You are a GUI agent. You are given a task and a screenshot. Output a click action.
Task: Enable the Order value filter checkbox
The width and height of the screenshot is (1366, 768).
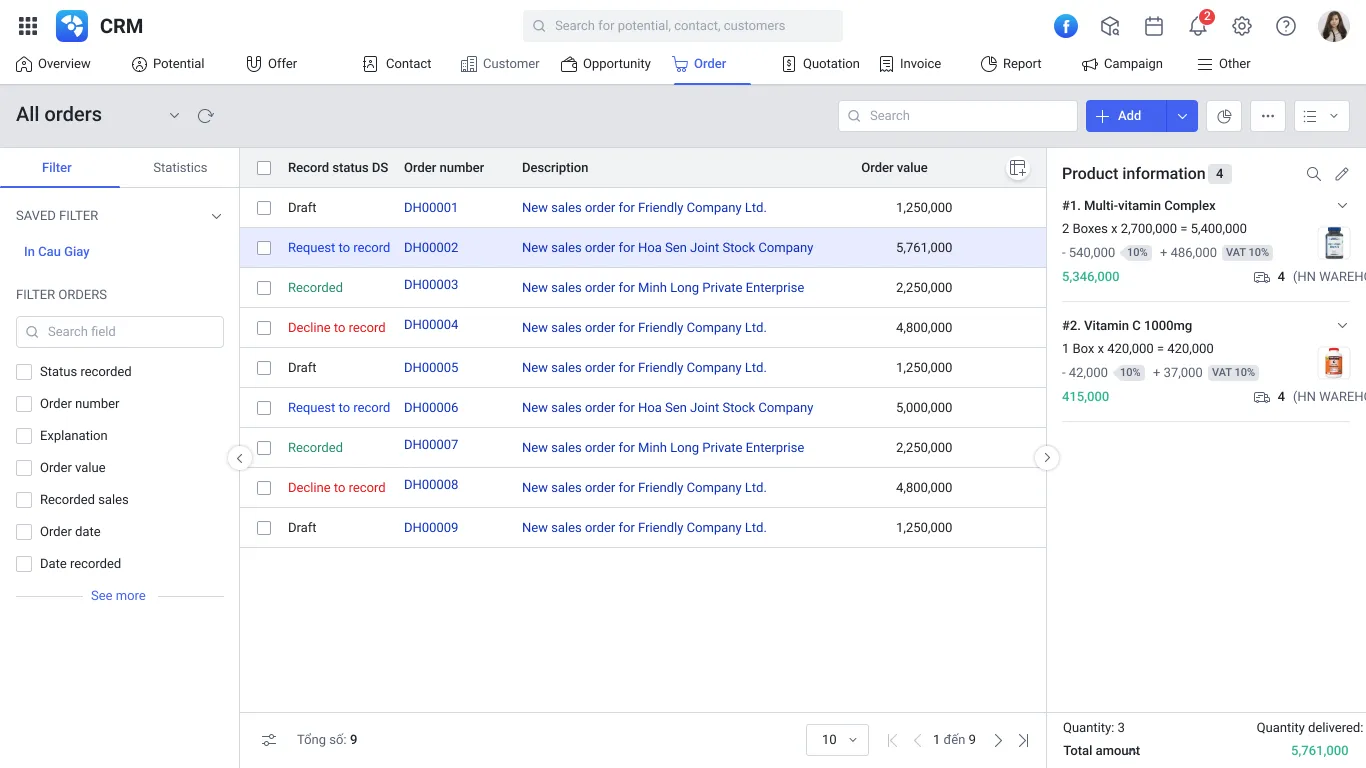coord(23,467)
